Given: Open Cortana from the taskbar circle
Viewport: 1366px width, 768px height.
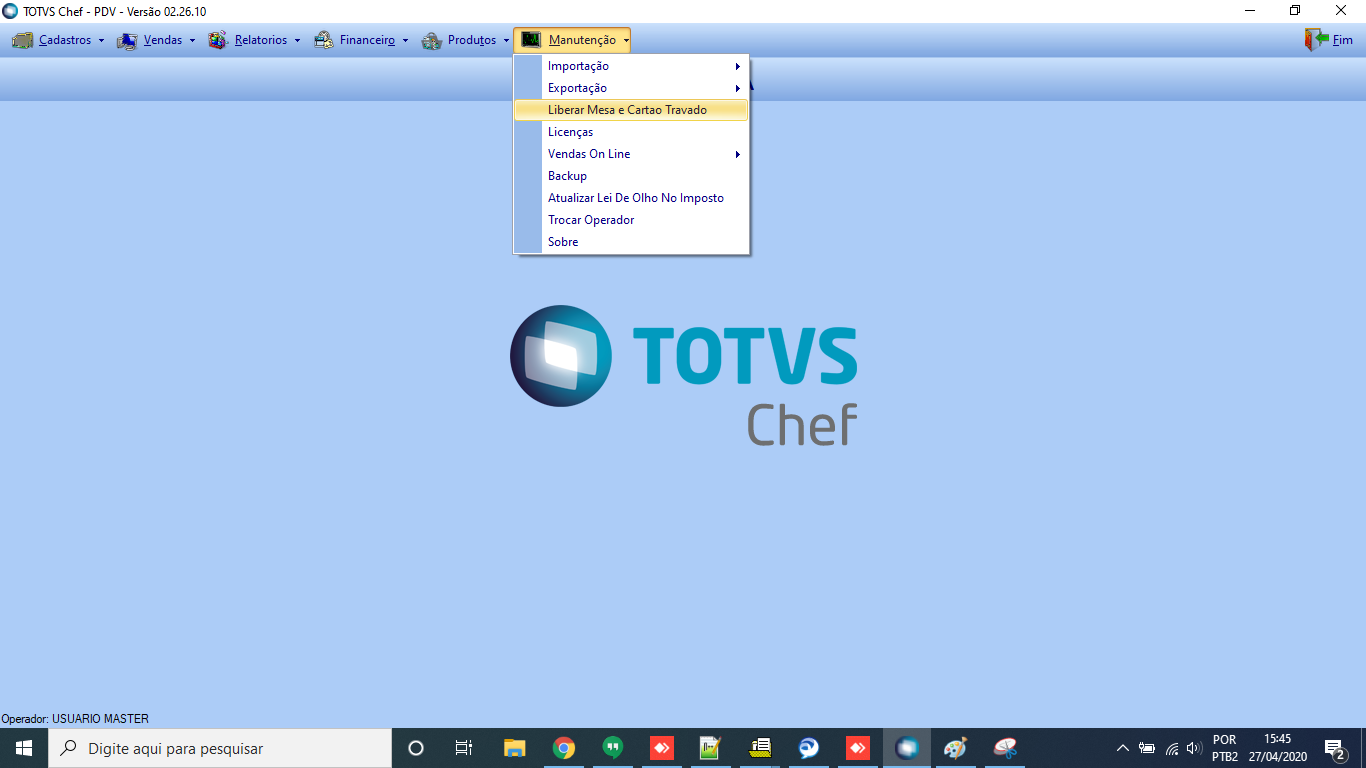Looking at the screenshot, I should click(x=416, y=748).
